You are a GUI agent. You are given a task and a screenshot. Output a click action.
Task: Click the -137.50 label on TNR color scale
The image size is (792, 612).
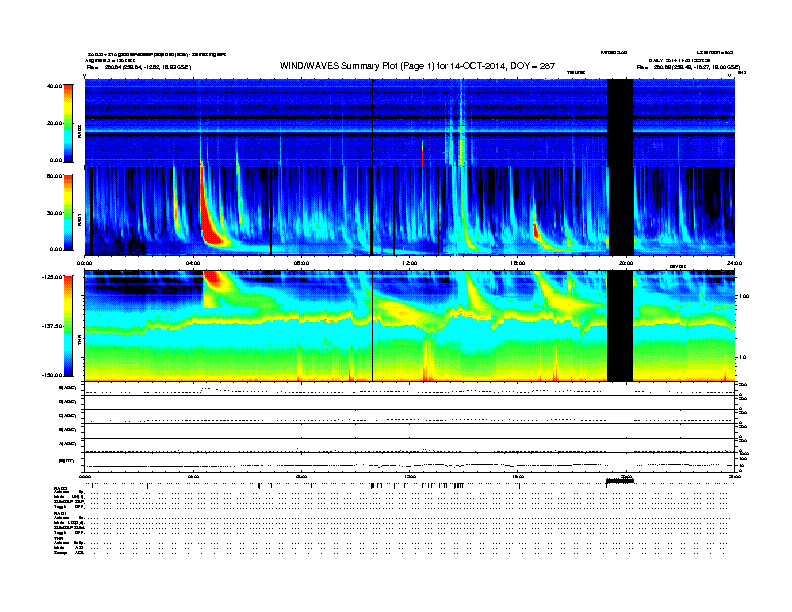(53, 326)
